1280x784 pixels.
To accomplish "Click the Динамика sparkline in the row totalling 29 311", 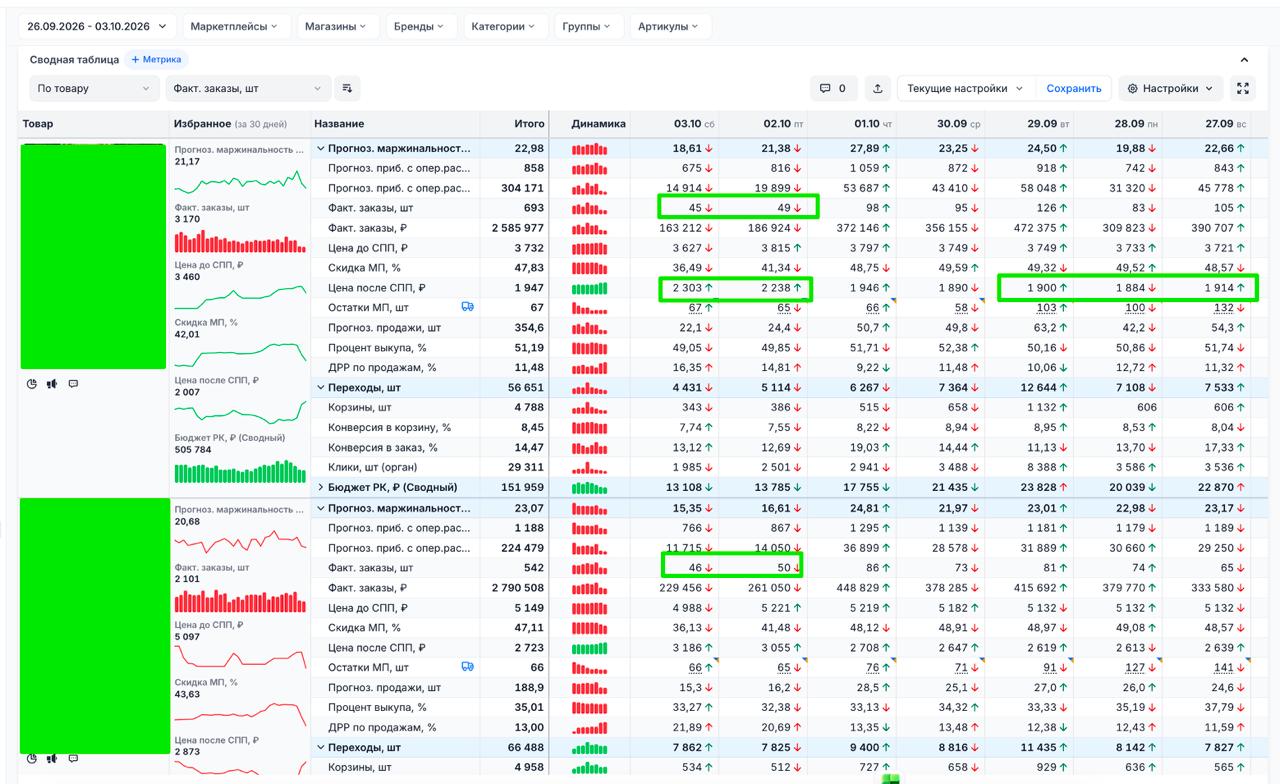I will pos(590,467).
